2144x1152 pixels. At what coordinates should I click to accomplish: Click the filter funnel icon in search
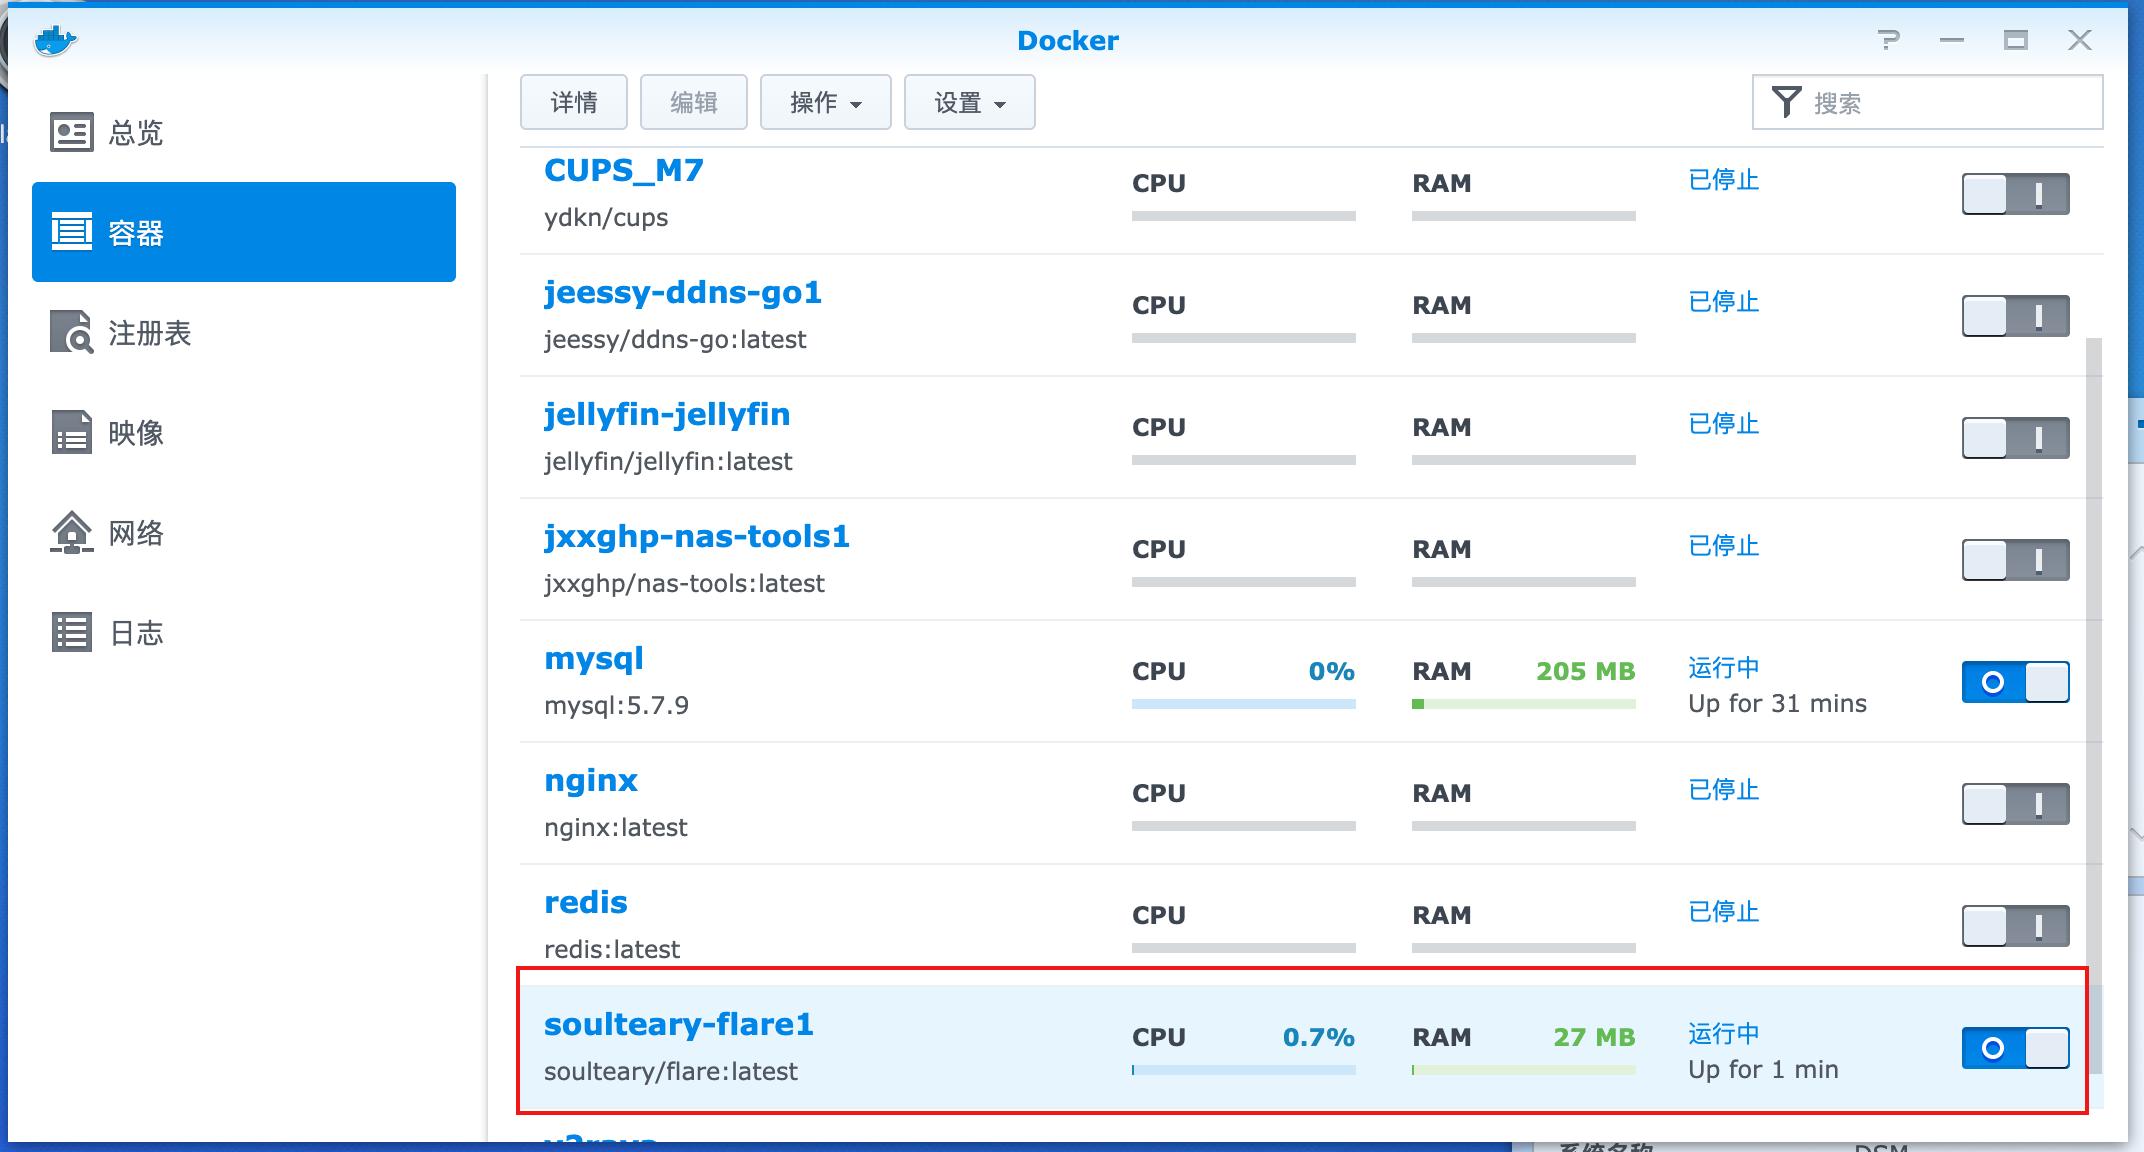point(1786,102)
